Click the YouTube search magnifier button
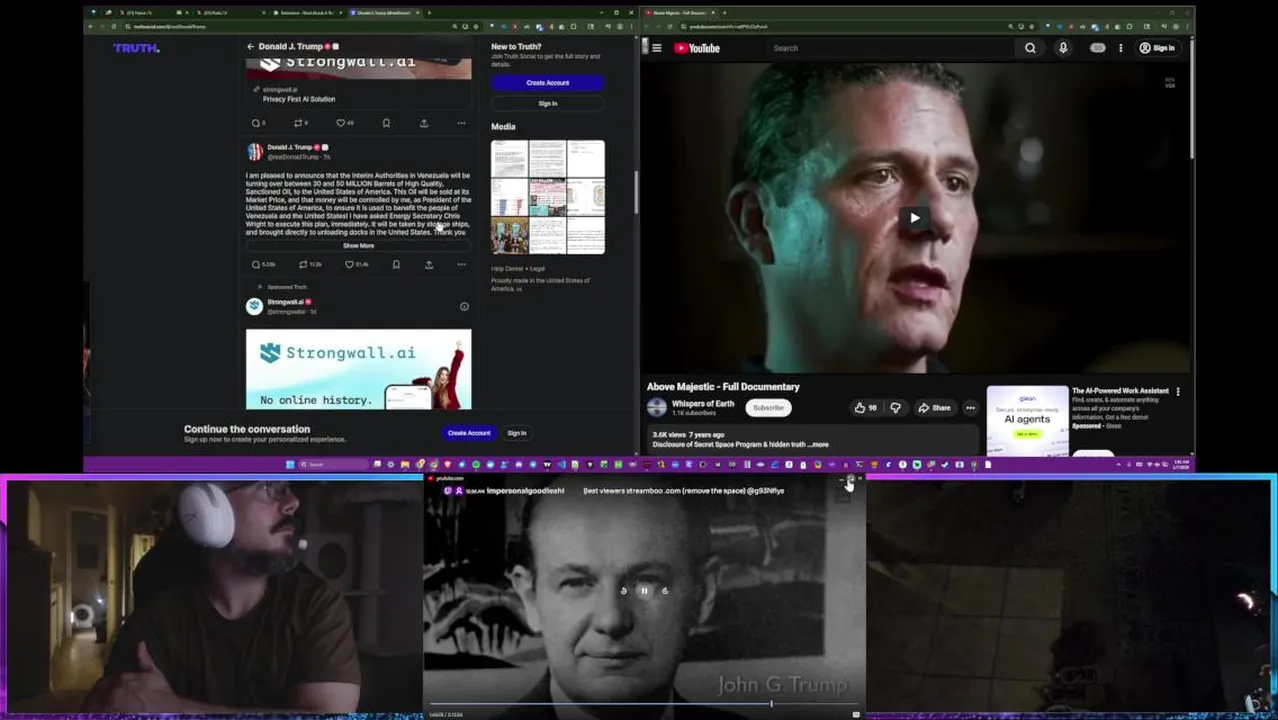Screen dimensions: 1278x720 pyautogui.click(x=1030, y=48)
